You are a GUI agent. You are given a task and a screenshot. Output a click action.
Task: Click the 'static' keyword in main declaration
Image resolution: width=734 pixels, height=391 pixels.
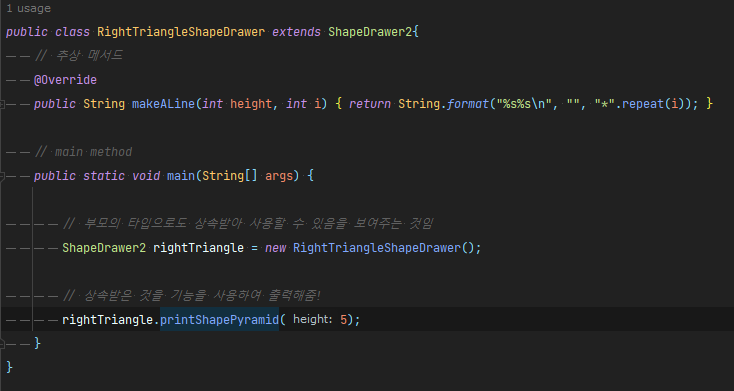104,176
